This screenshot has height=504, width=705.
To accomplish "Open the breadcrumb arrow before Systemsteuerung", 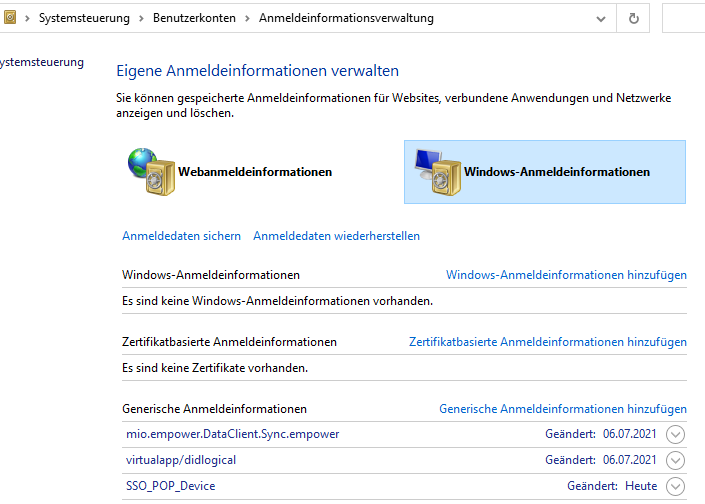I will click(27, 18).
